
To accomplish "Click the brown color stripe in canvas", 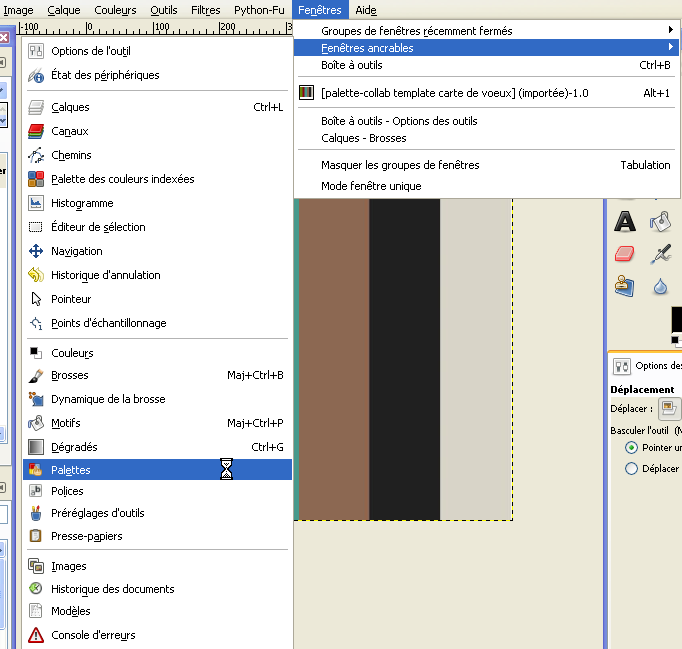I will click(x=334, y=359).
